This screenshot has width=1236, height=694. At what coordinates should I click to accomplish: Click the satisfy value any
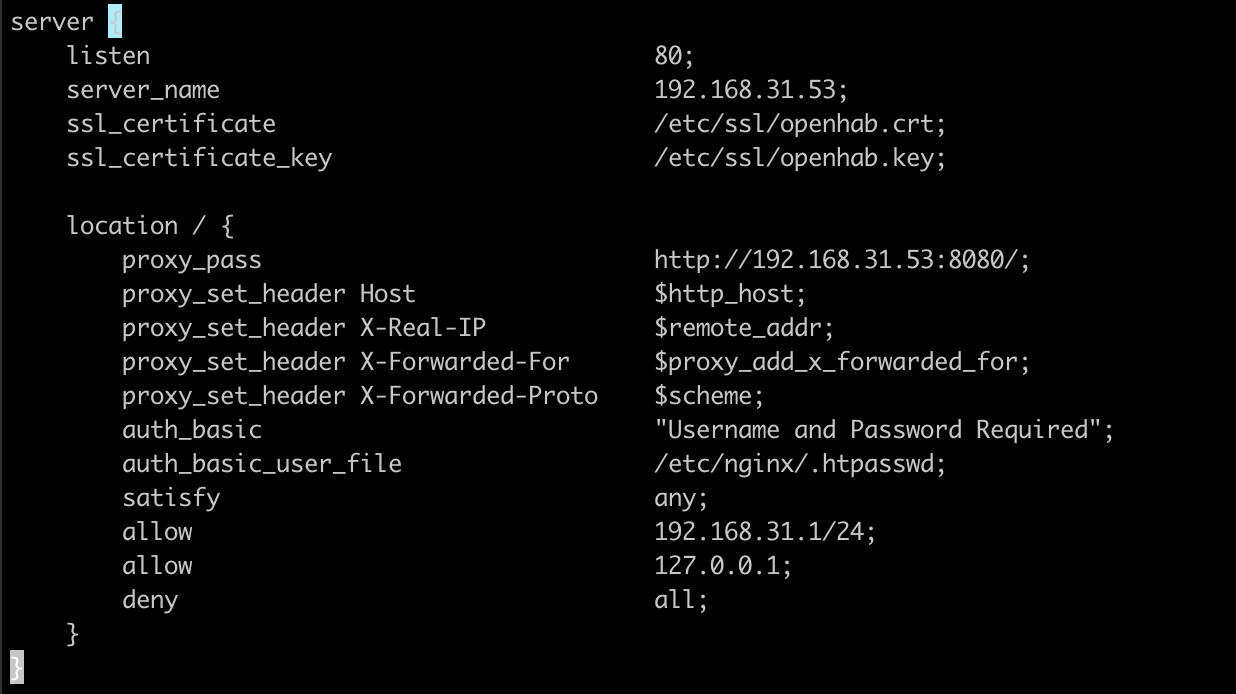click(x=680, y=498)
